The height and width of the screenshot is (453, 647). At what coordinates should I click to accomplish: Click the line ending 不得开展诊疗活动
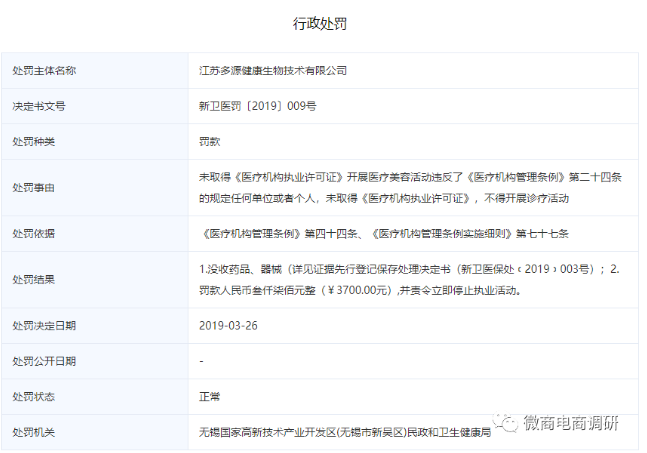pyautogui.click(x=384, y=198)
